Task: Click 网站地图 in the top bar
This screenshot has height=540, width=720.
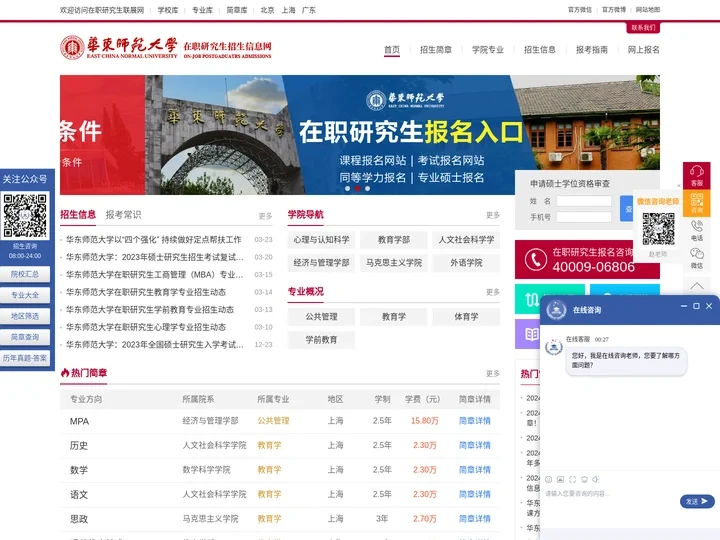Action: 648,10
